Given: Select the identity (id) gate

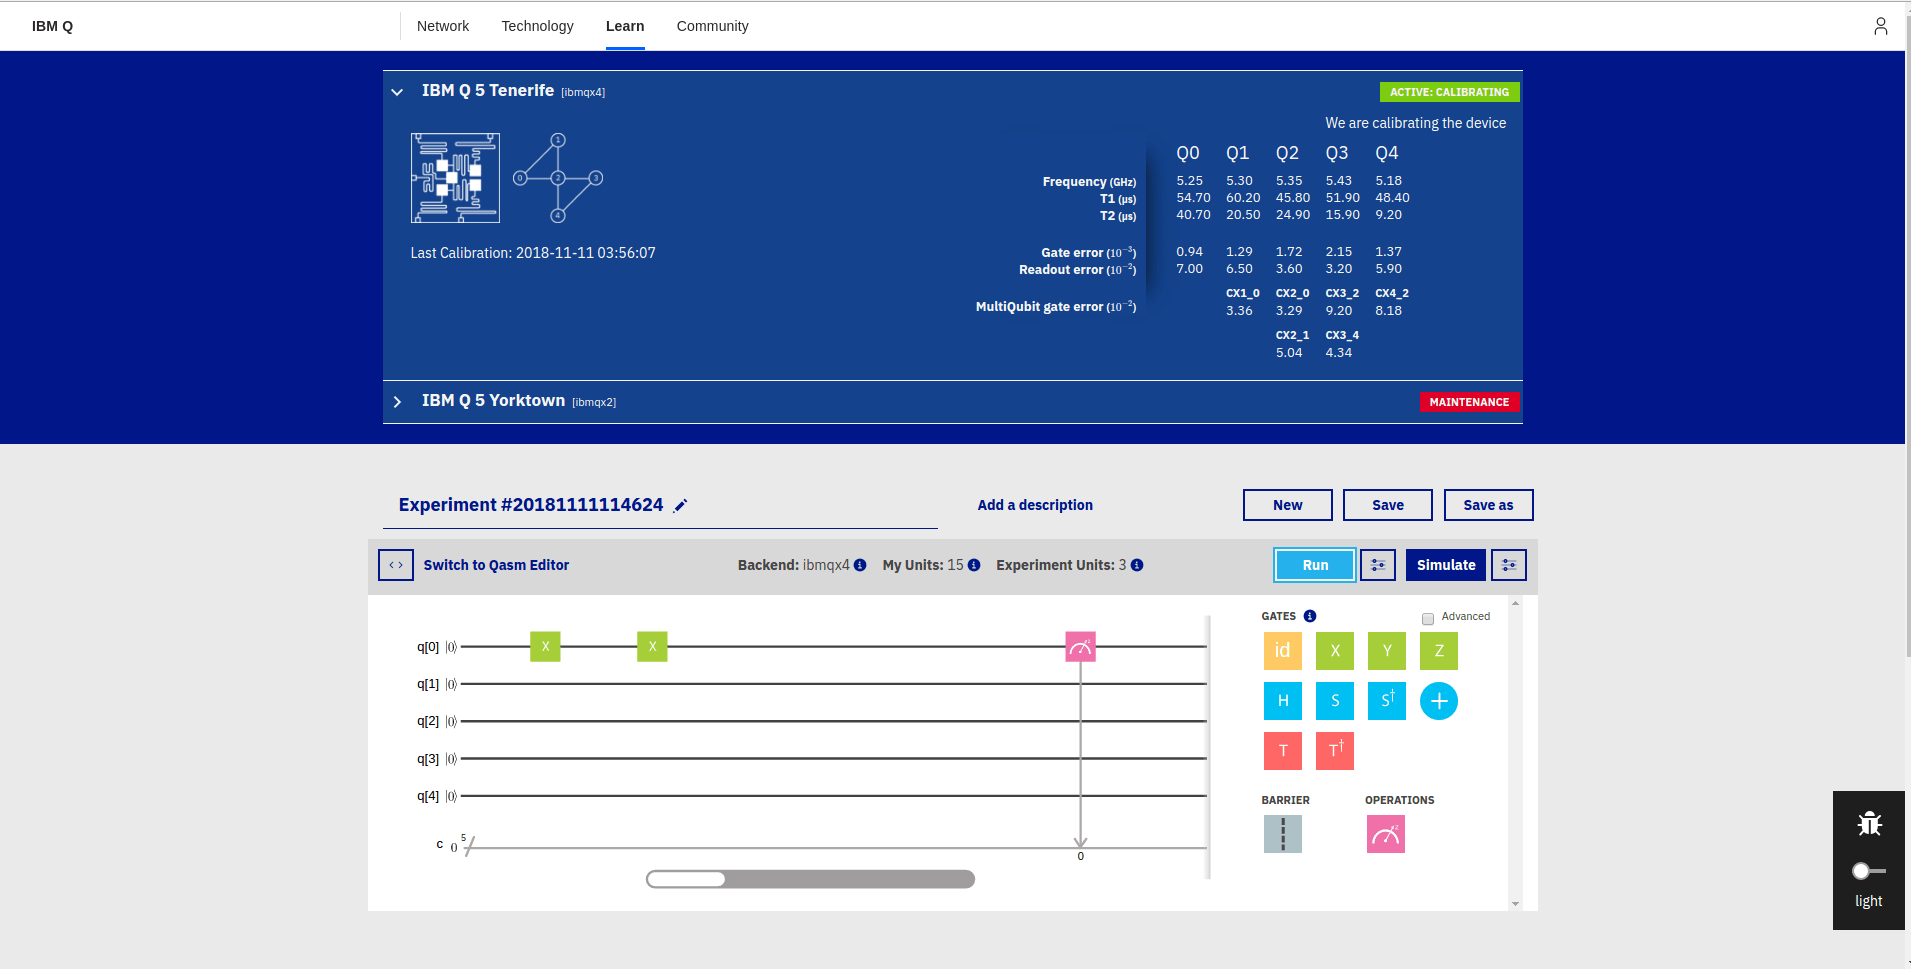Looking at the screenshot, I should pos(1282,650).
